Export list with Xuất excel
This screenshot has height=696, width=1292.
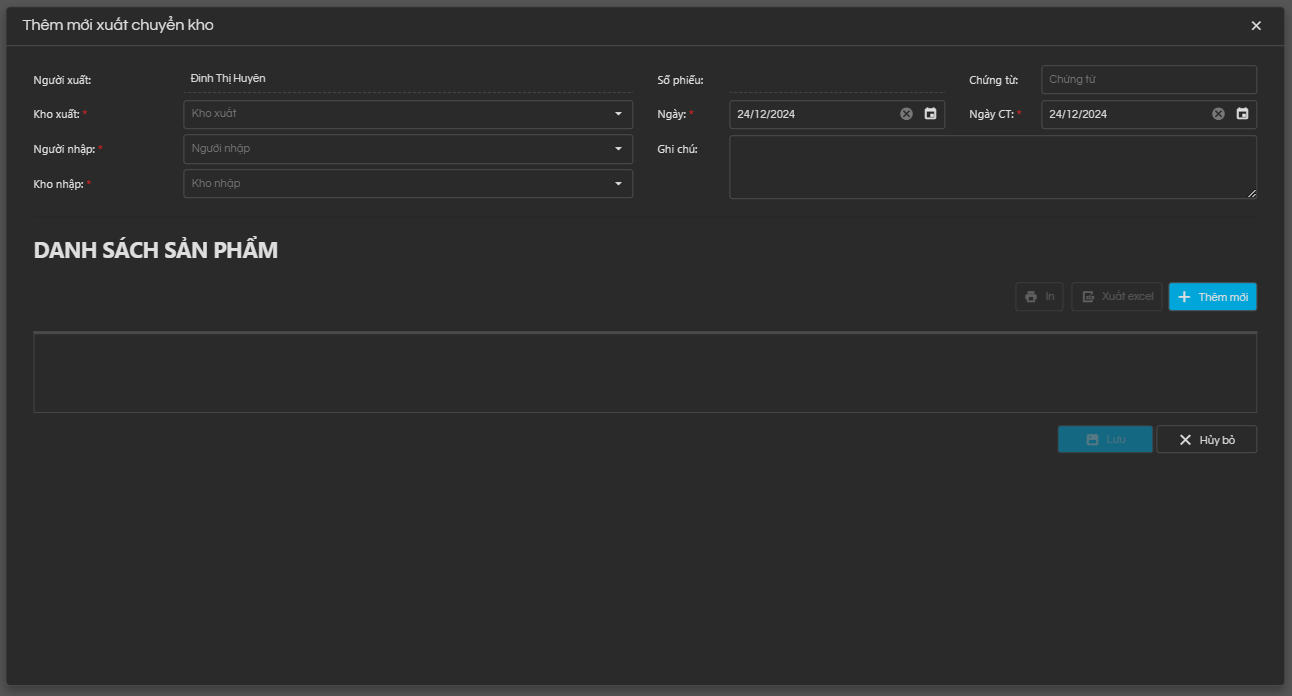1116,297
